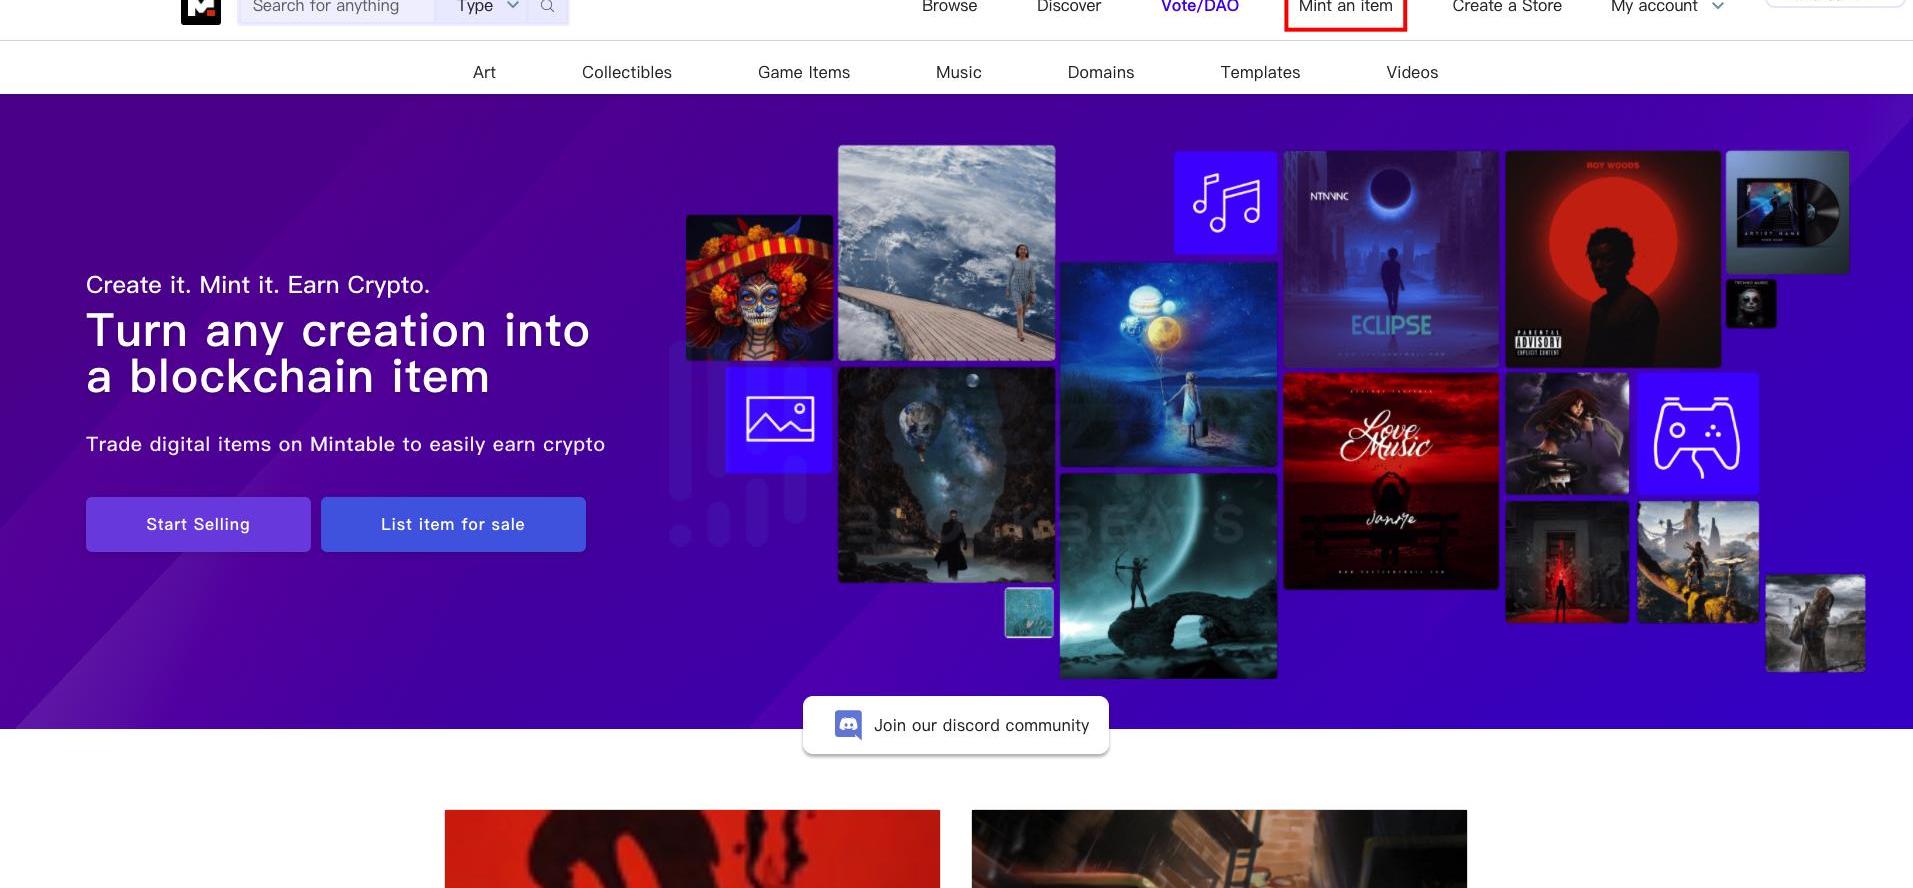Viewport: 1913px width, 888px height.
Task: Select Mint an item in navigation
Action: coord(1345,8)
